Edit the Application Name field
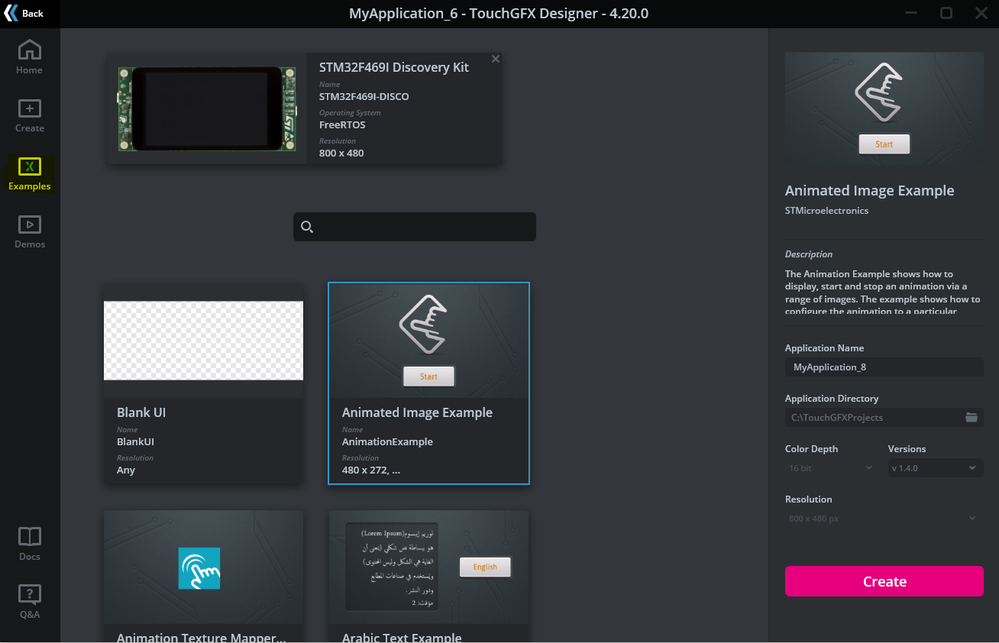This screenshot has width=999, height=643. (x=884, y=367)
